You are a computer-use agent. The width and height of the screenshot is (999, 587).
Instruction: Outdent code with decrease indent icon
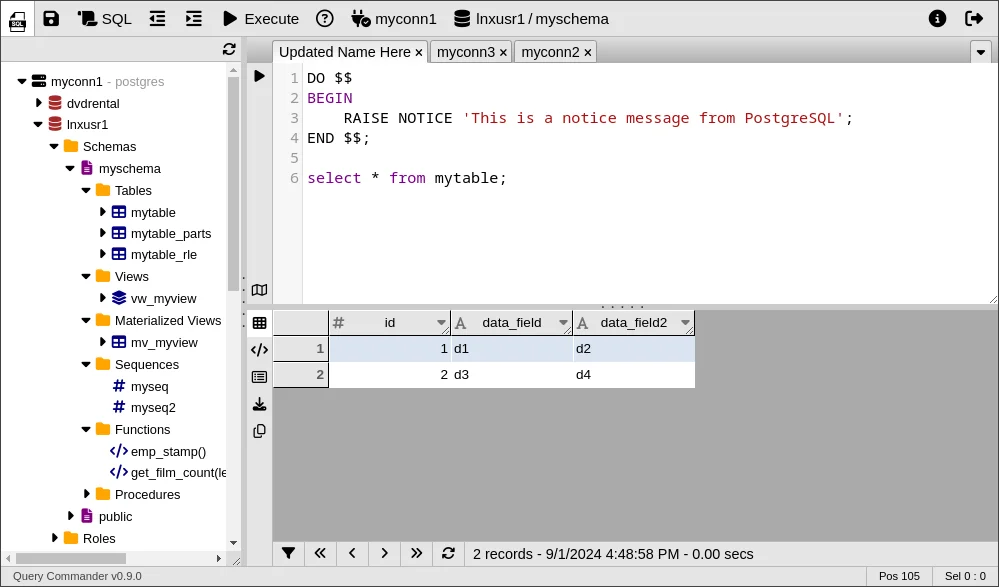point(157,18)
